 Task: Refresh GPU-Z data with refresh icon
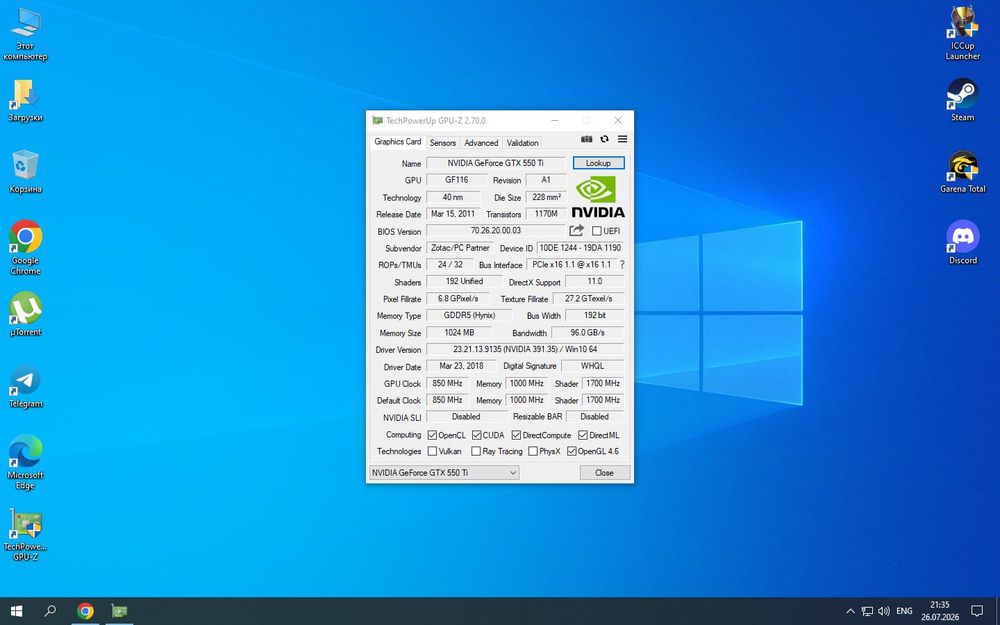pyautogui.click(x=605, y=139)
